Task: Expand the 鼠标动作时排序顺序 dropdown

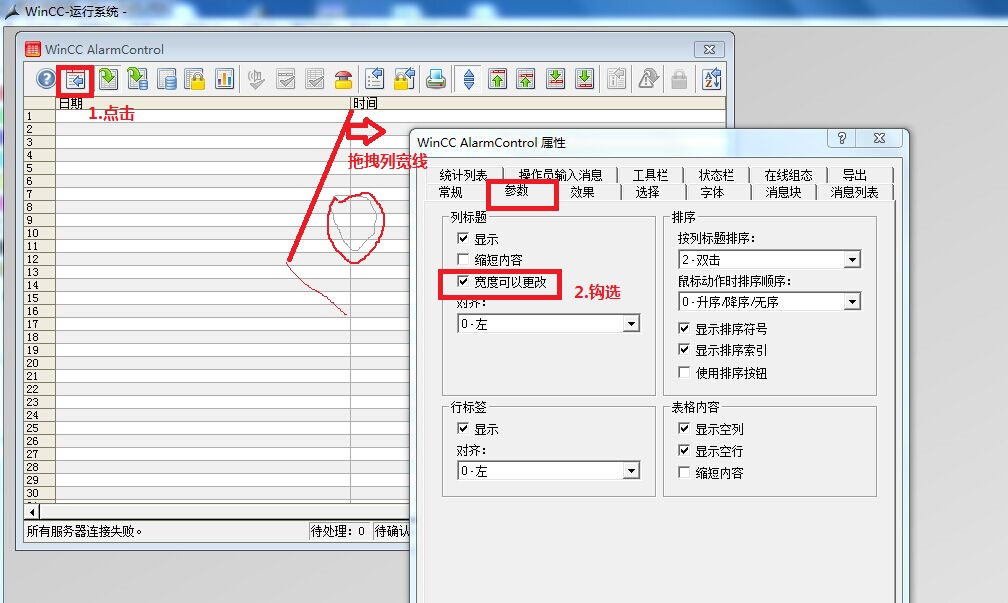Action: tap(853, 301)
